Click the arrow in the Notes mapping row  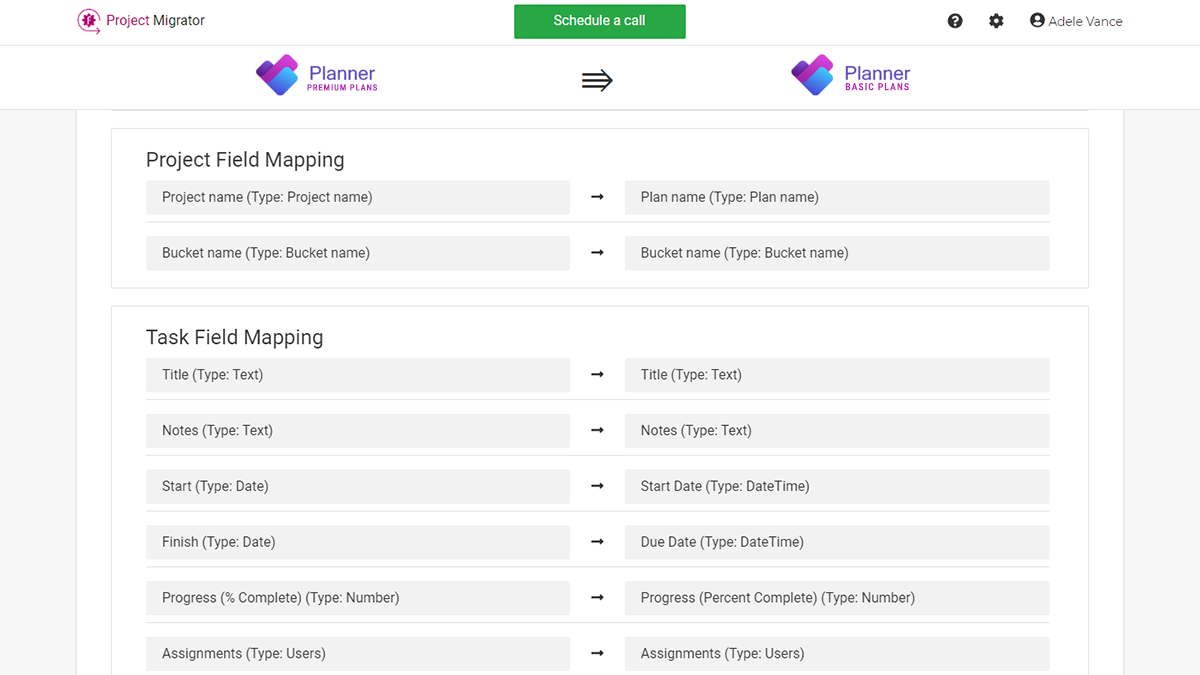click(x=597, y=431)
